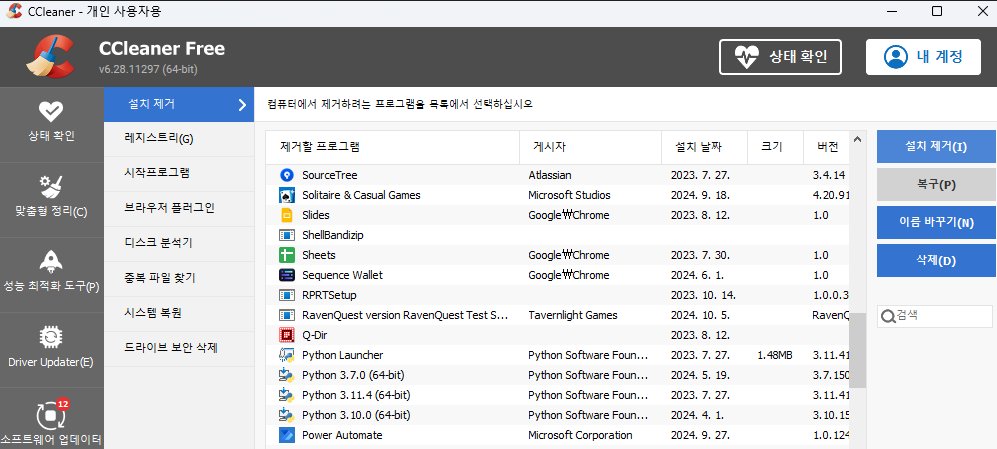
Task: Select the 설치 제거 tools tab
Action: click(x=179, y=104)
